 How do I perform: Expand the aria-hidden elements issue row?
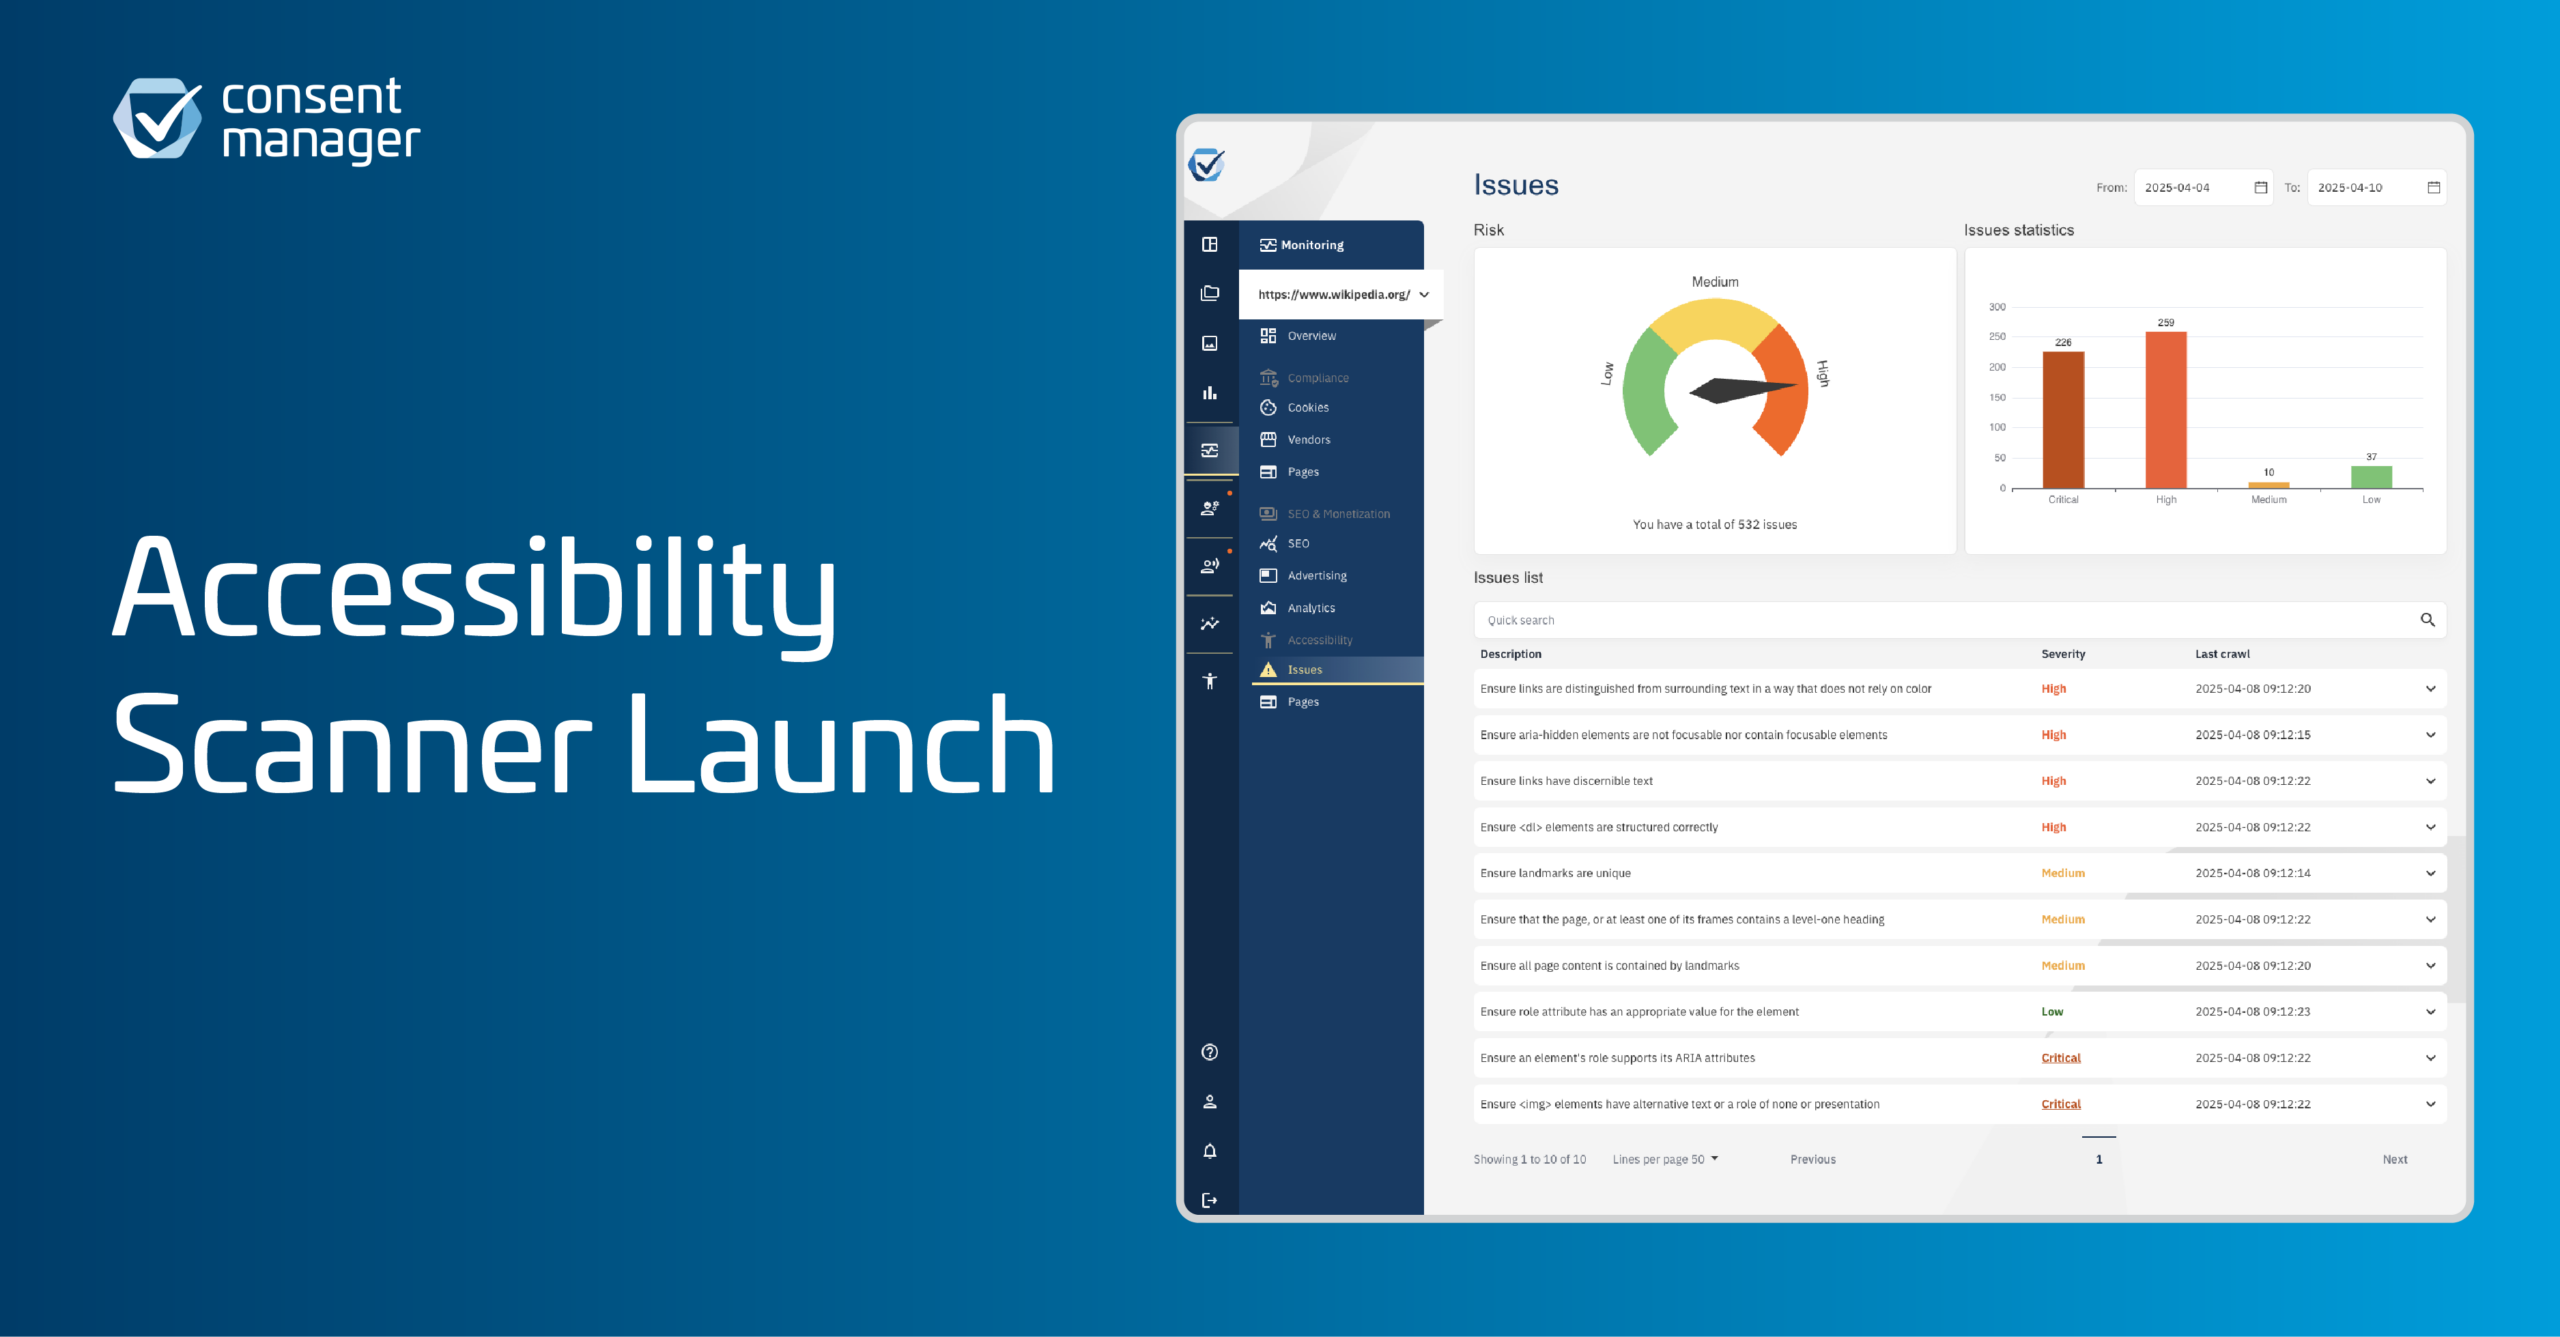(2430, 735)
